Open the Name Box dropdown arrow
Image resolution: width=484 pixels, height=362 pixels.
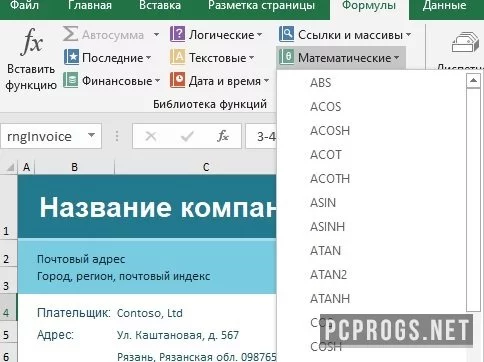91,136
